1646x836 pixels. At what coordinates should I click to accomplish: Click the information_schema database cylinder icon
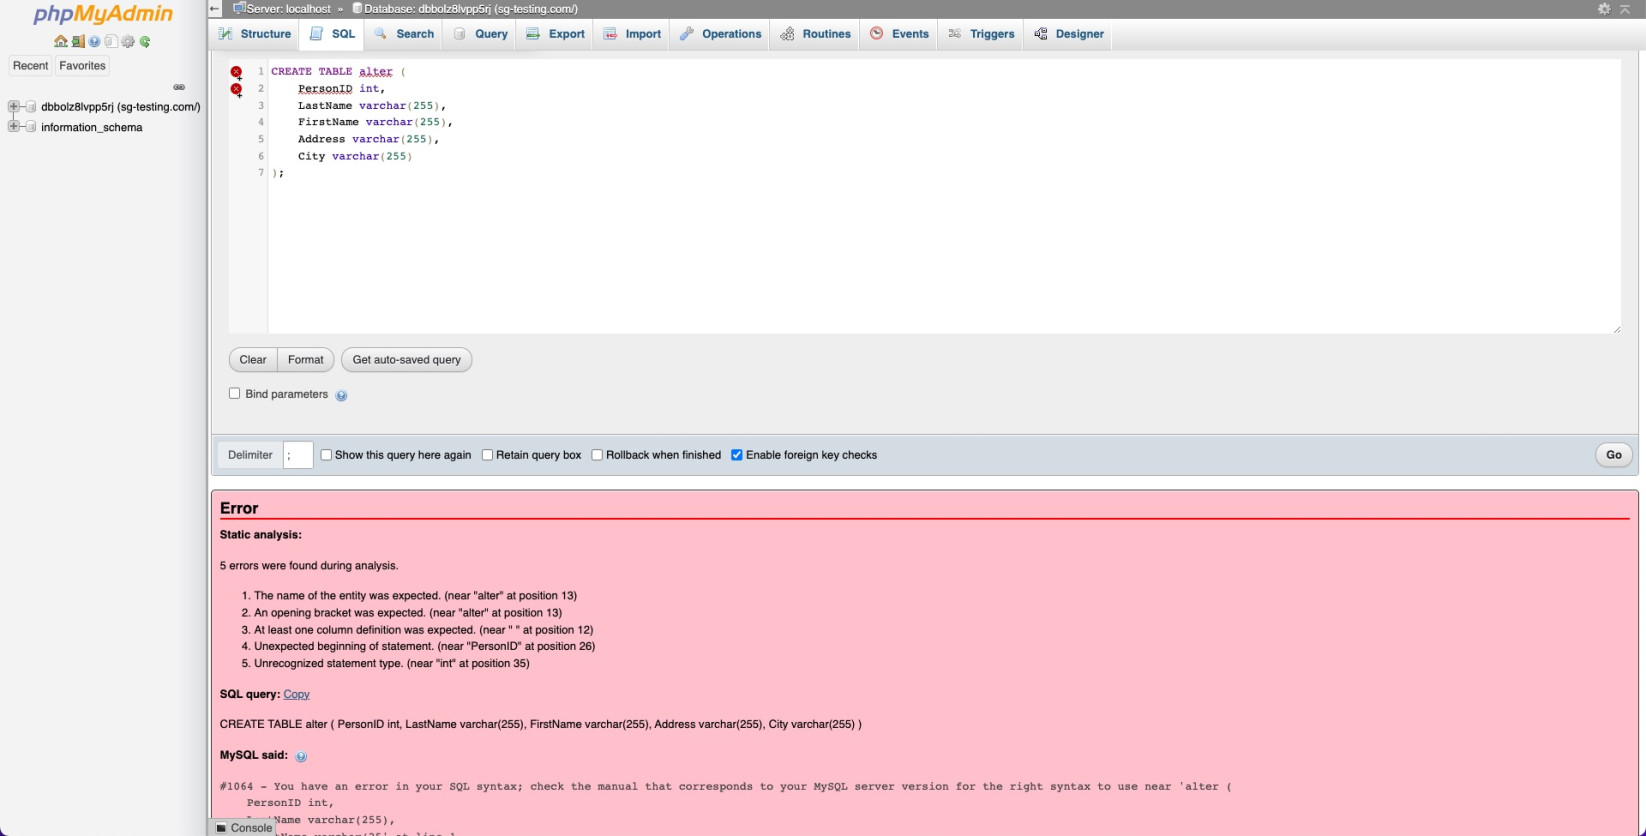[31, 127]
